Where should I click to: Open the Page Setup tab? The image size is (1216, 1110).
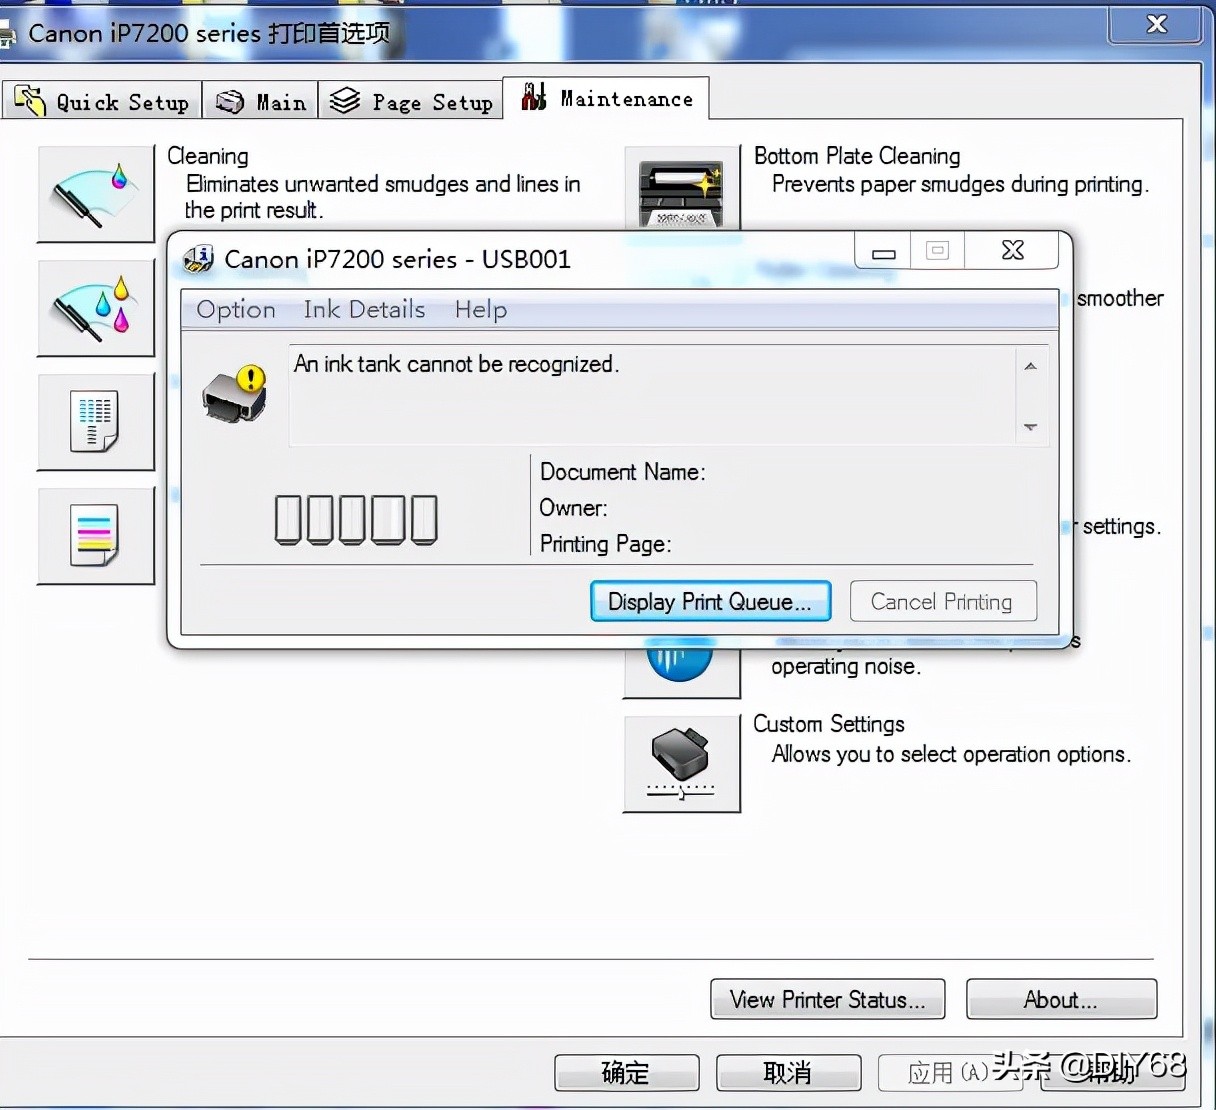(x=411, y=101)
